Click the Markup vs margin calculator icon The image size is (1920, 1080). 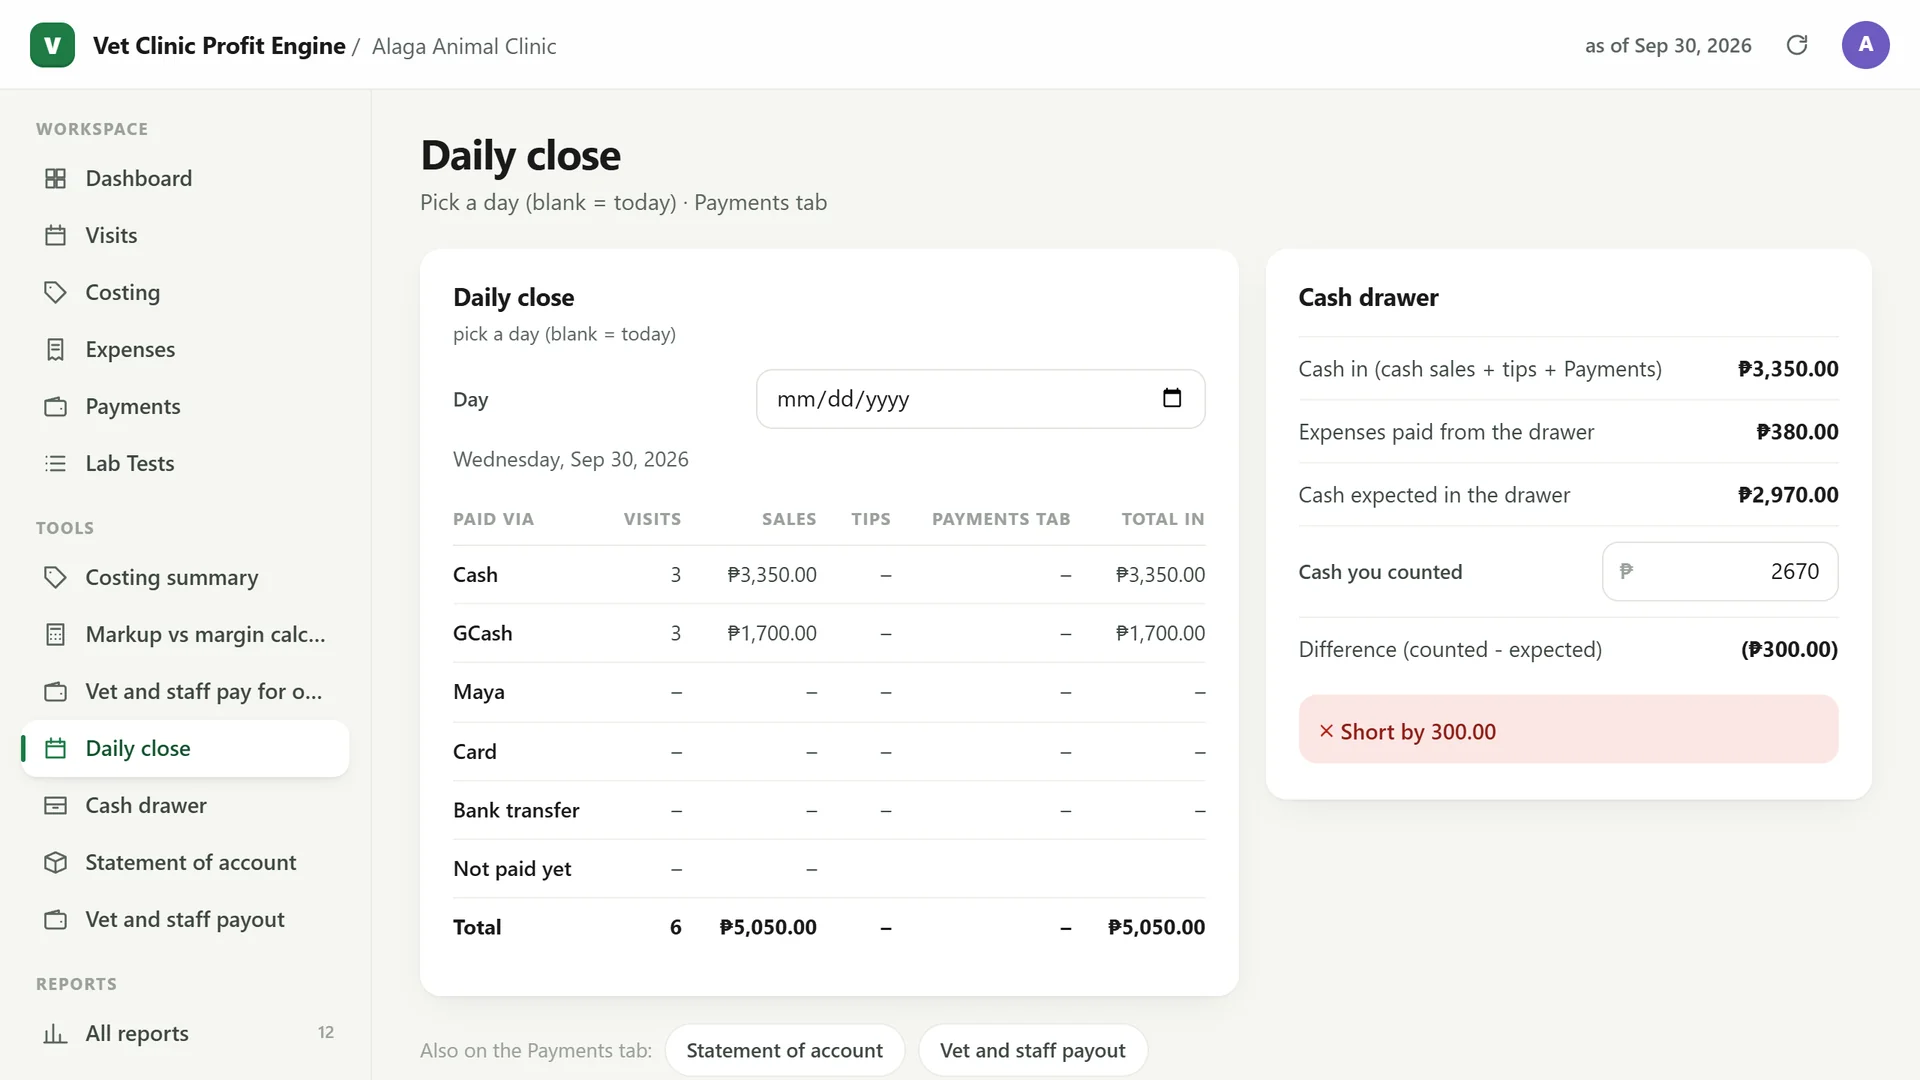point(56,634)
